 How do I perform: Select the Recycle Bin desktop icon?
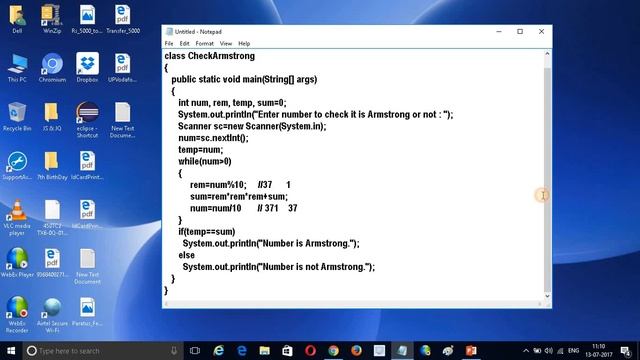(17, 117)
